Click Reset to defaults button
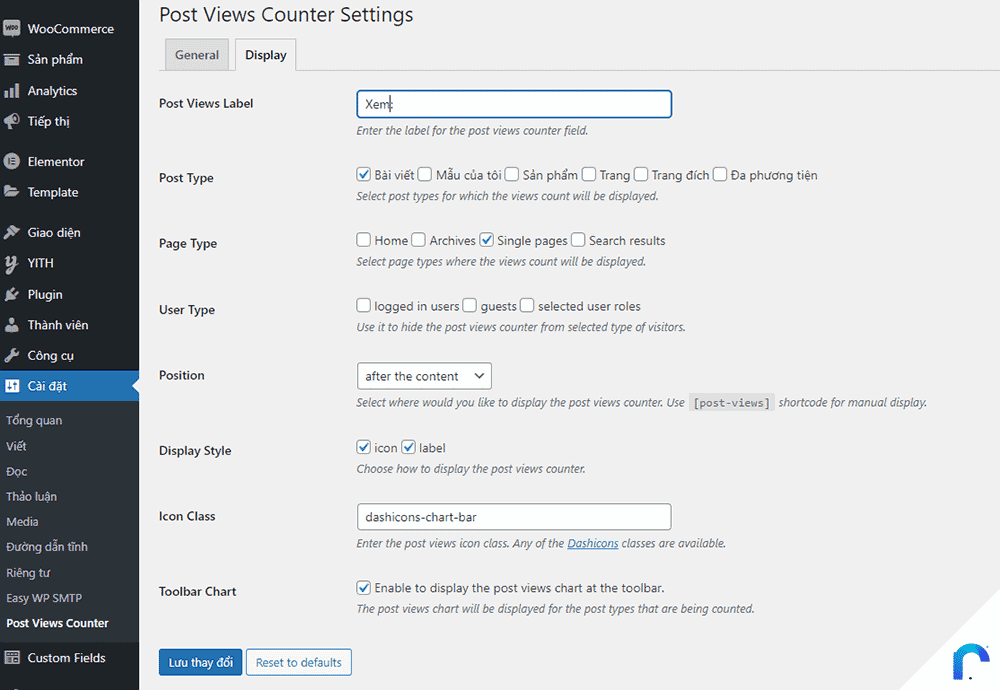 point(298,662)
